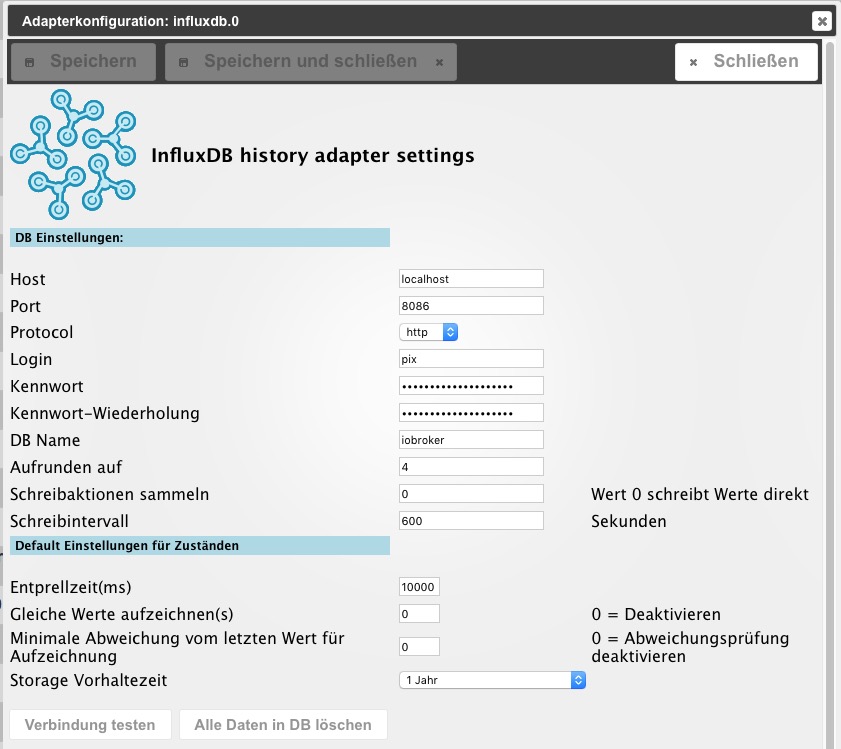Viewport: 841px width, 749px height.
Task: Click Alle Daten in DB löschen button
Action: [x=283, y=725]
